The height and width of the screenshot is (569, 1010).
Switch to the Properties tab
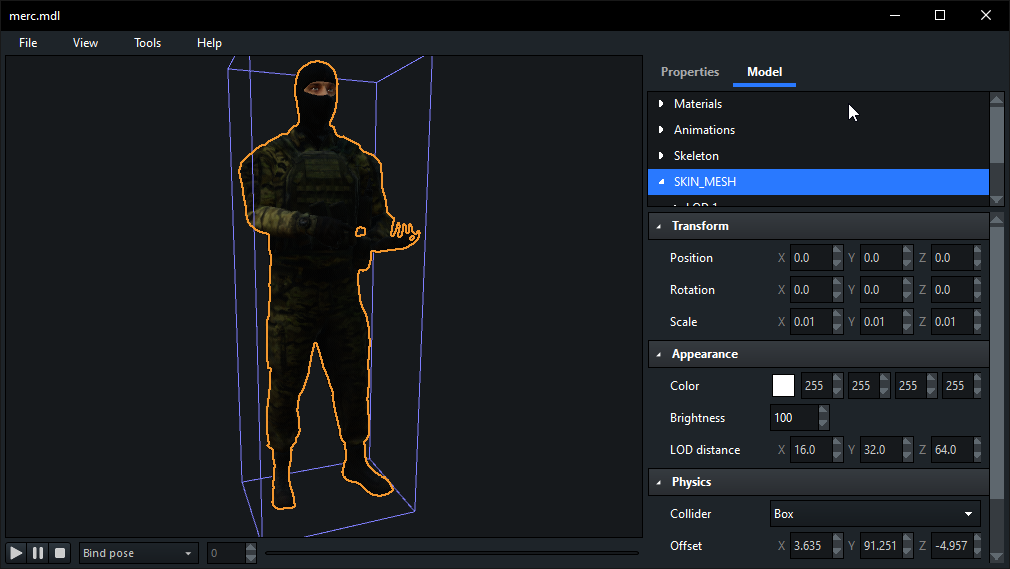coord(690,72)
